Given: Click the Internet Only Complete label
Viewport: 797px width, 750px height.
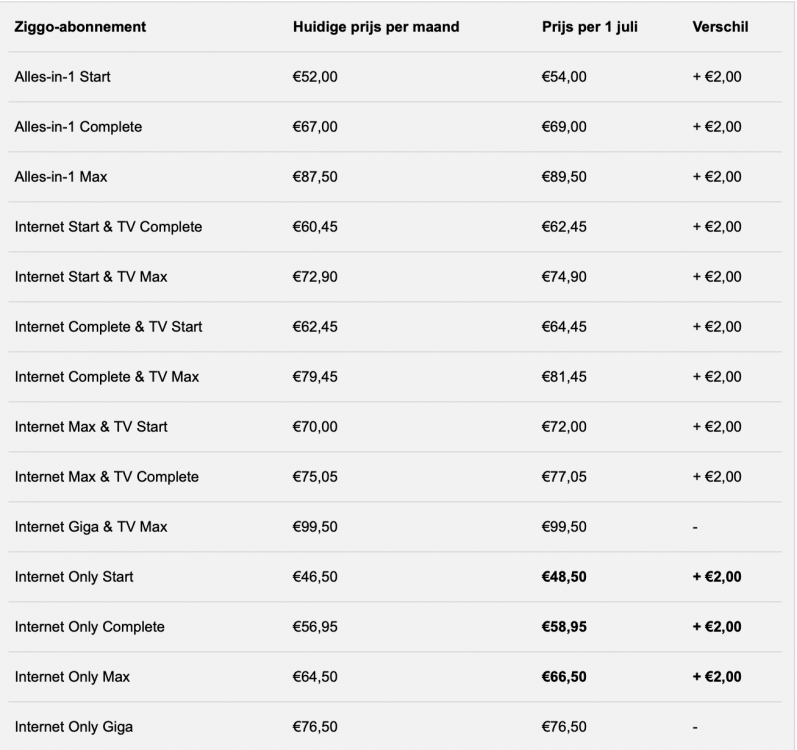Looking at the screenshot, I should (89, 627).
